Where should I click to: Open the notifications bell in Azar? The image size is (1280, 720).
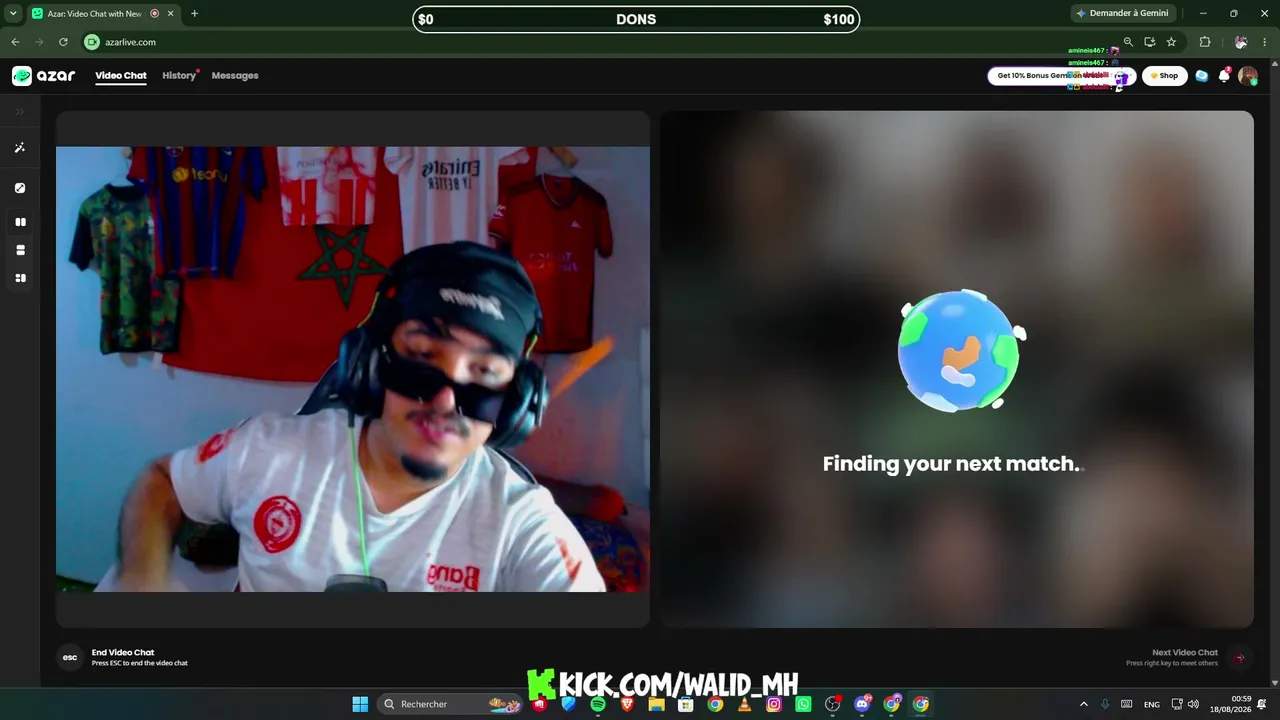1224,76
